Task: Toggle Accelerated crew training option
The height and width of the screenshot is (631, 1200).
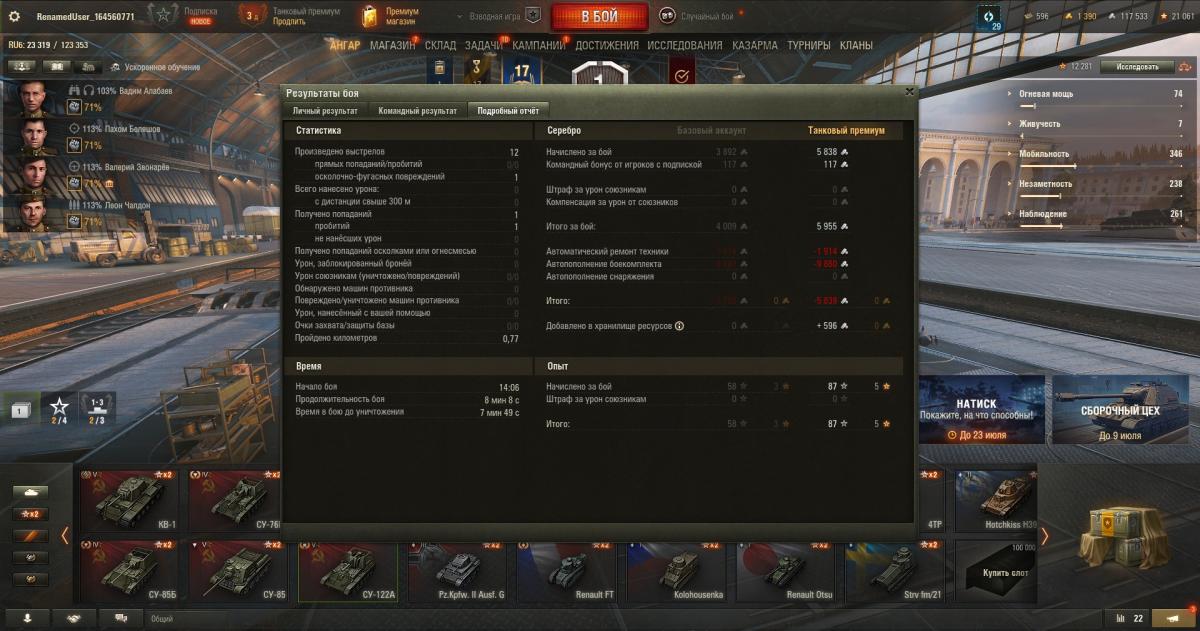Action: pos(148,67)
